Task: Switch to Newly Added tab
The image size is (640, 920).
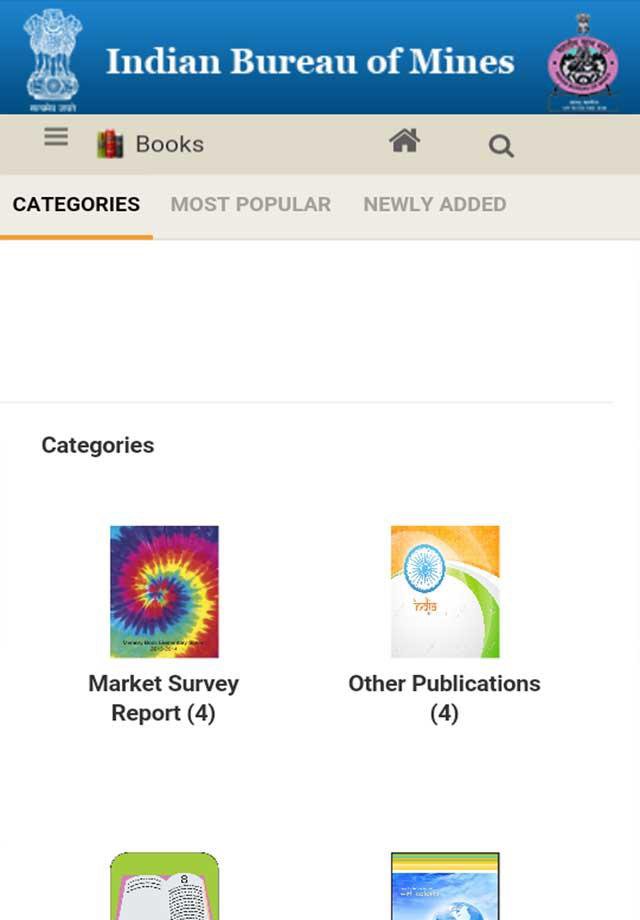Action: [x=434, y=204]
